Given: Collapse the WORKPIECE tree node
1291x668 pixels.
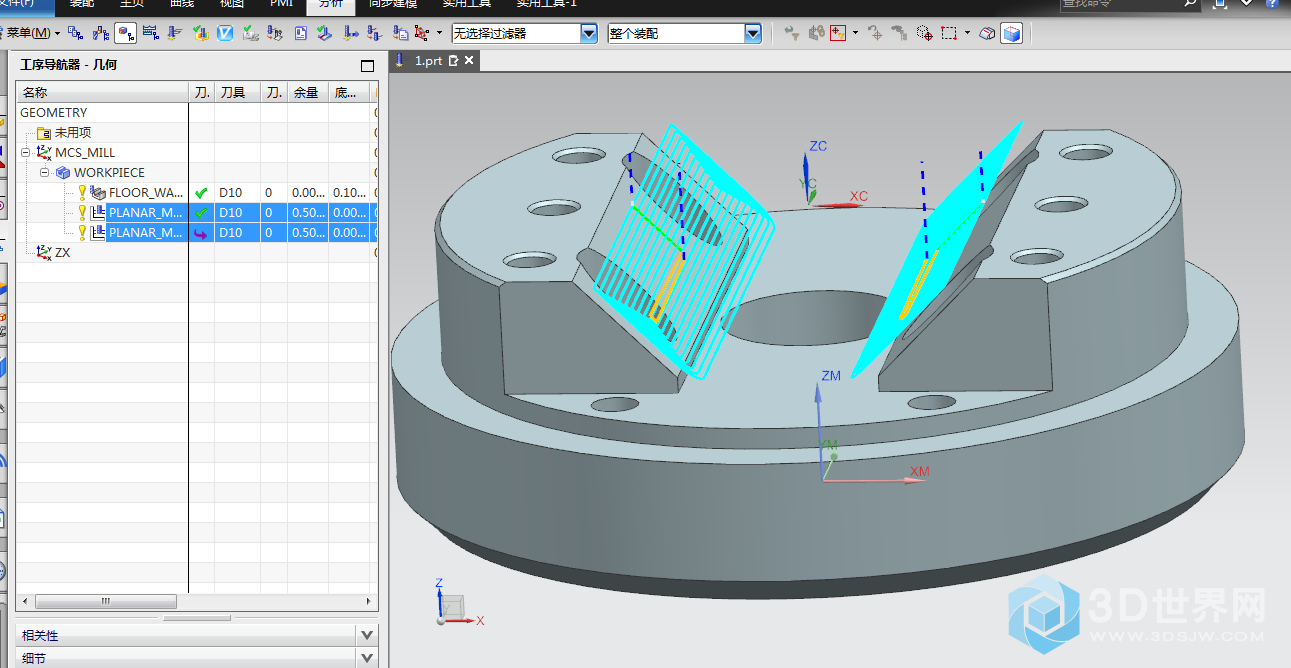Looking at the screenshot, I should tap(45, 173).
